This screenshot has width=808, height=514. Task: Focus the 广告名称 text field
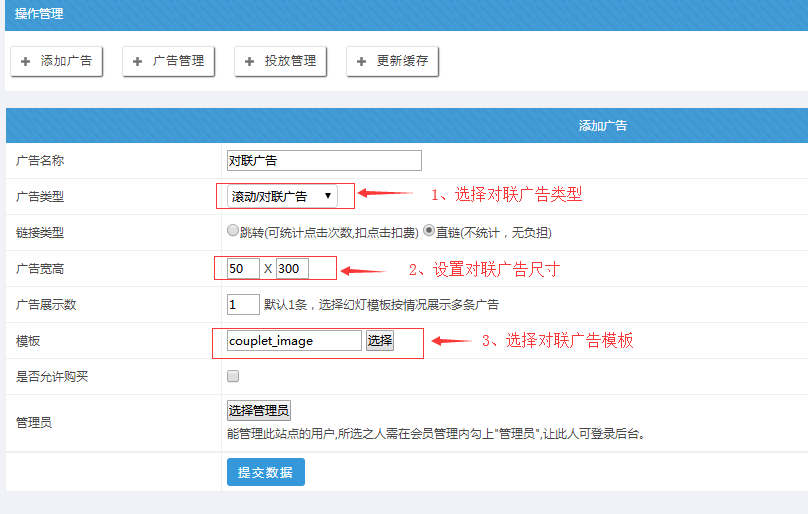tap(324, 160)
